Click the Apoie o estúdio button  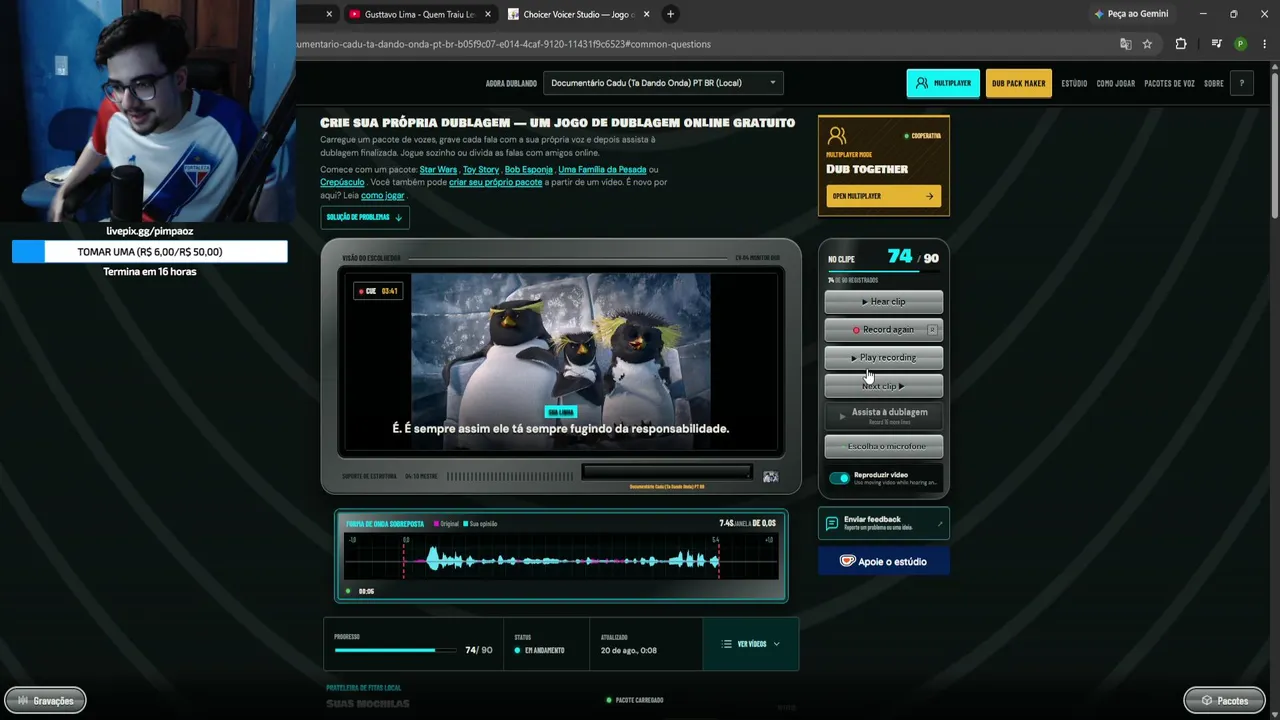click(884, 561)
